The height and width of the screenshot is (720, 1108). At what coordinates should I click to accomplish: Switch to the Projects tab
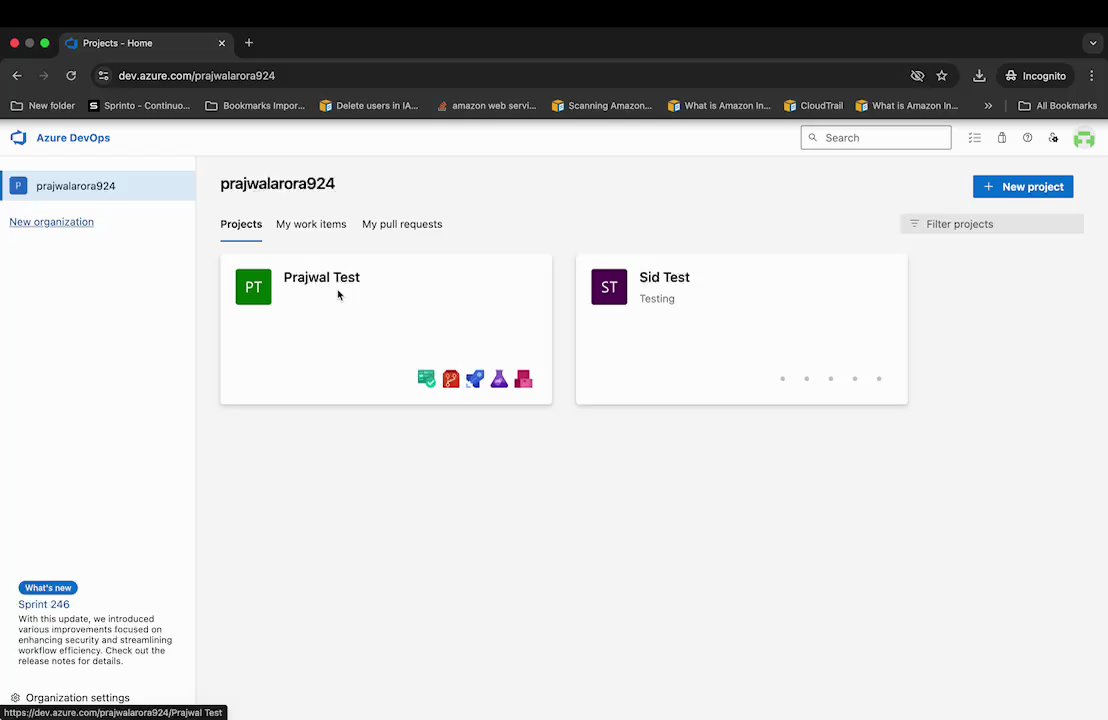[x=241, y=224]
